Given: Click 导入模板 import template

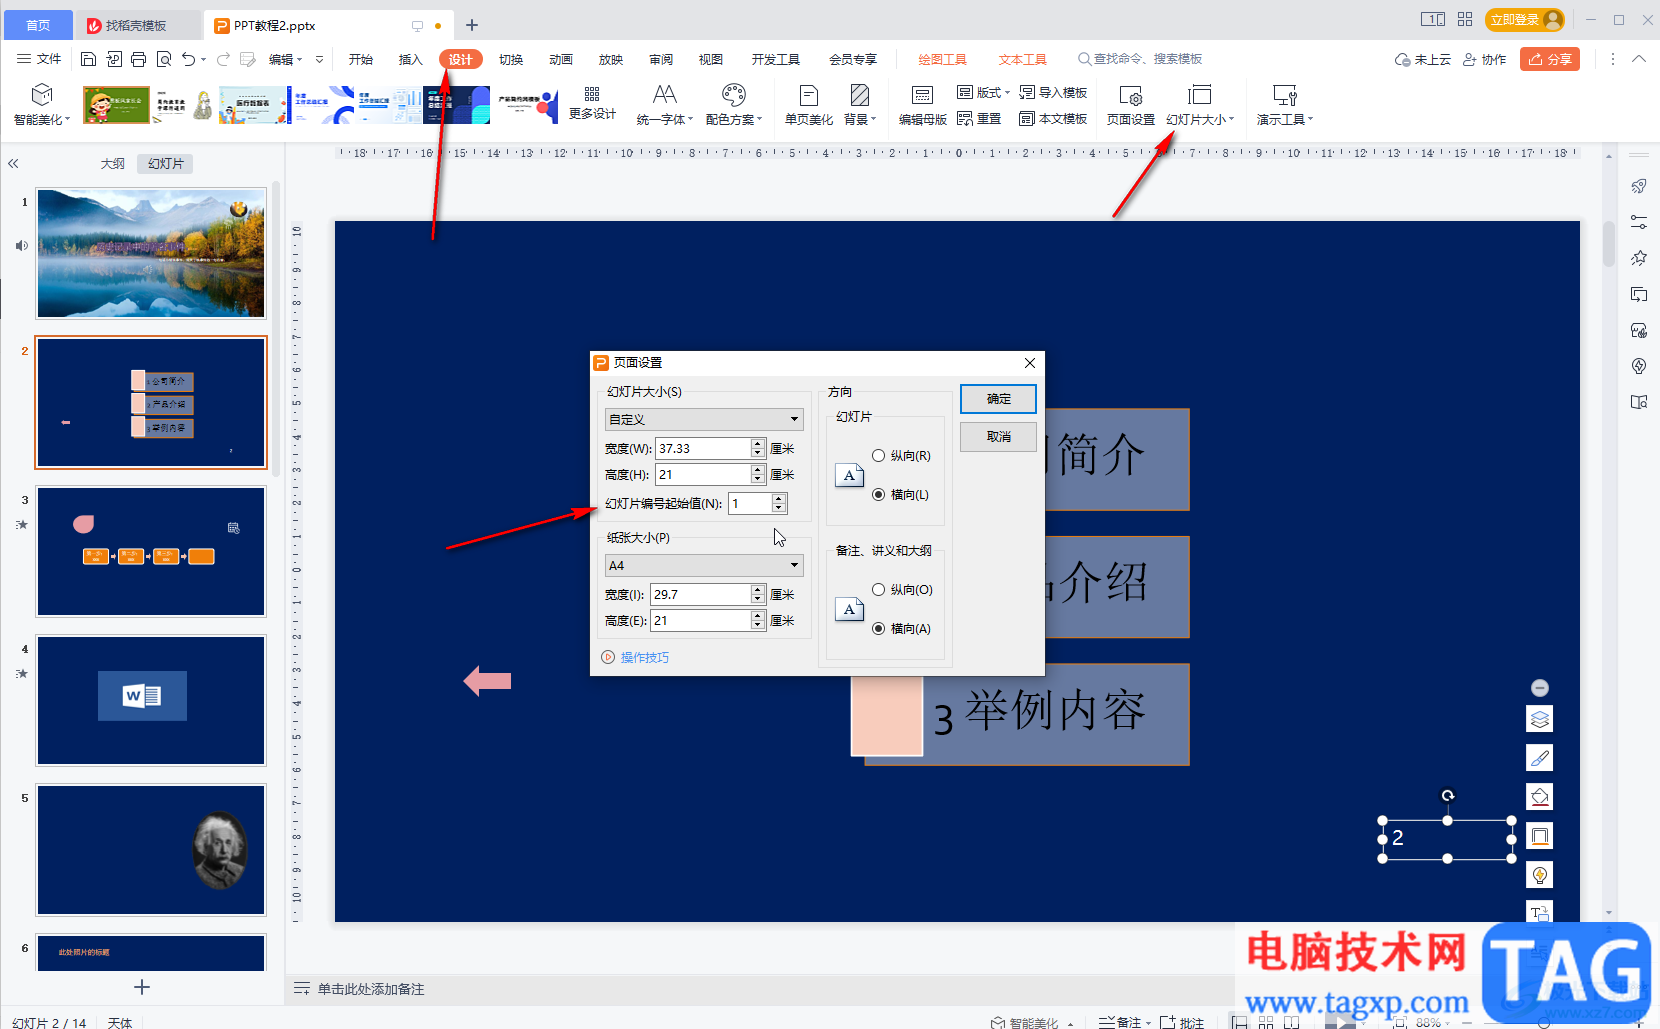Looking at the screenshot, I should (x=1053, y=92).
